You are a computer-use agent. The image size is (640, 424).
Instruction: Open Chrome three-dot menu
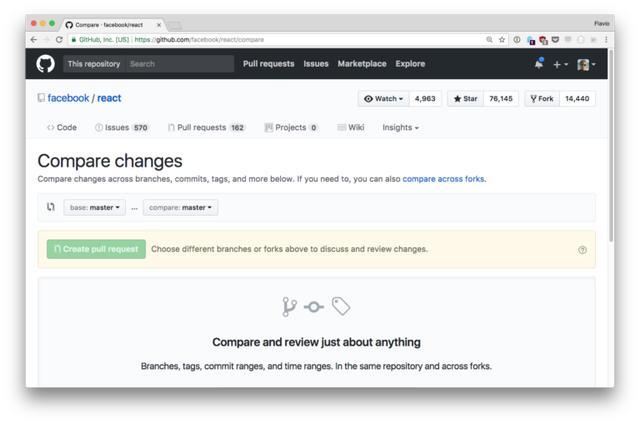(x=606, y=40)
